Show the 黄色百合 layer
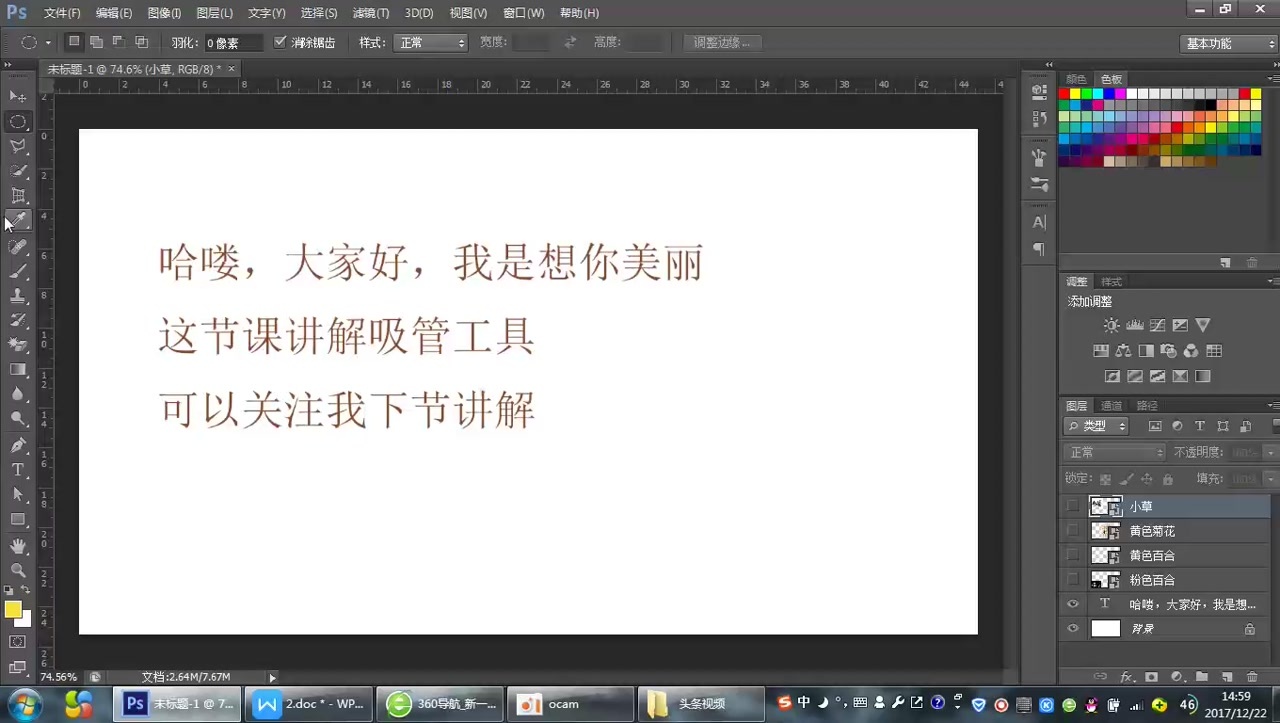The width and height of the screenshot is (1280, 723). click(1073, 555)
